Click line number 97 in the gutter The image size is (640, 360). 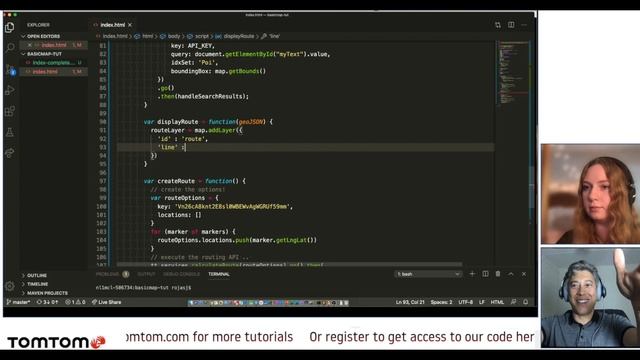(102, 181)
